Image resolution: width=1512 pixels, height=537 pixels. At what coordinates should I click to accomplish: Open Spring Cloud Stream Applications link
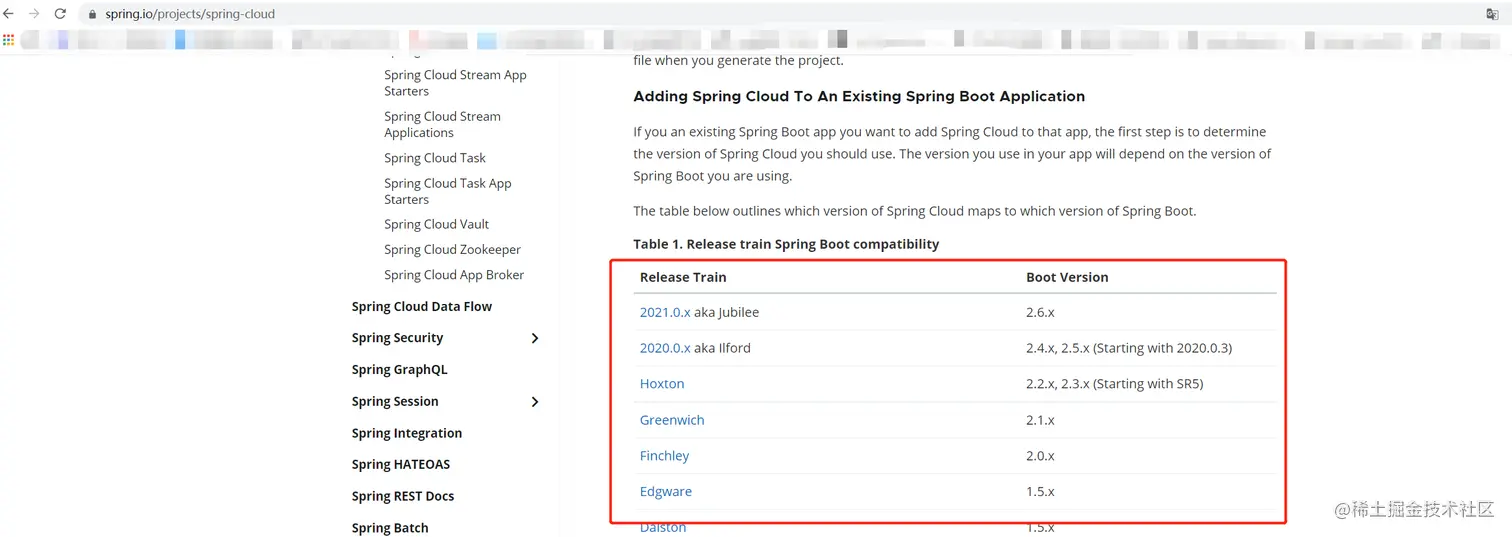[442, 124]
